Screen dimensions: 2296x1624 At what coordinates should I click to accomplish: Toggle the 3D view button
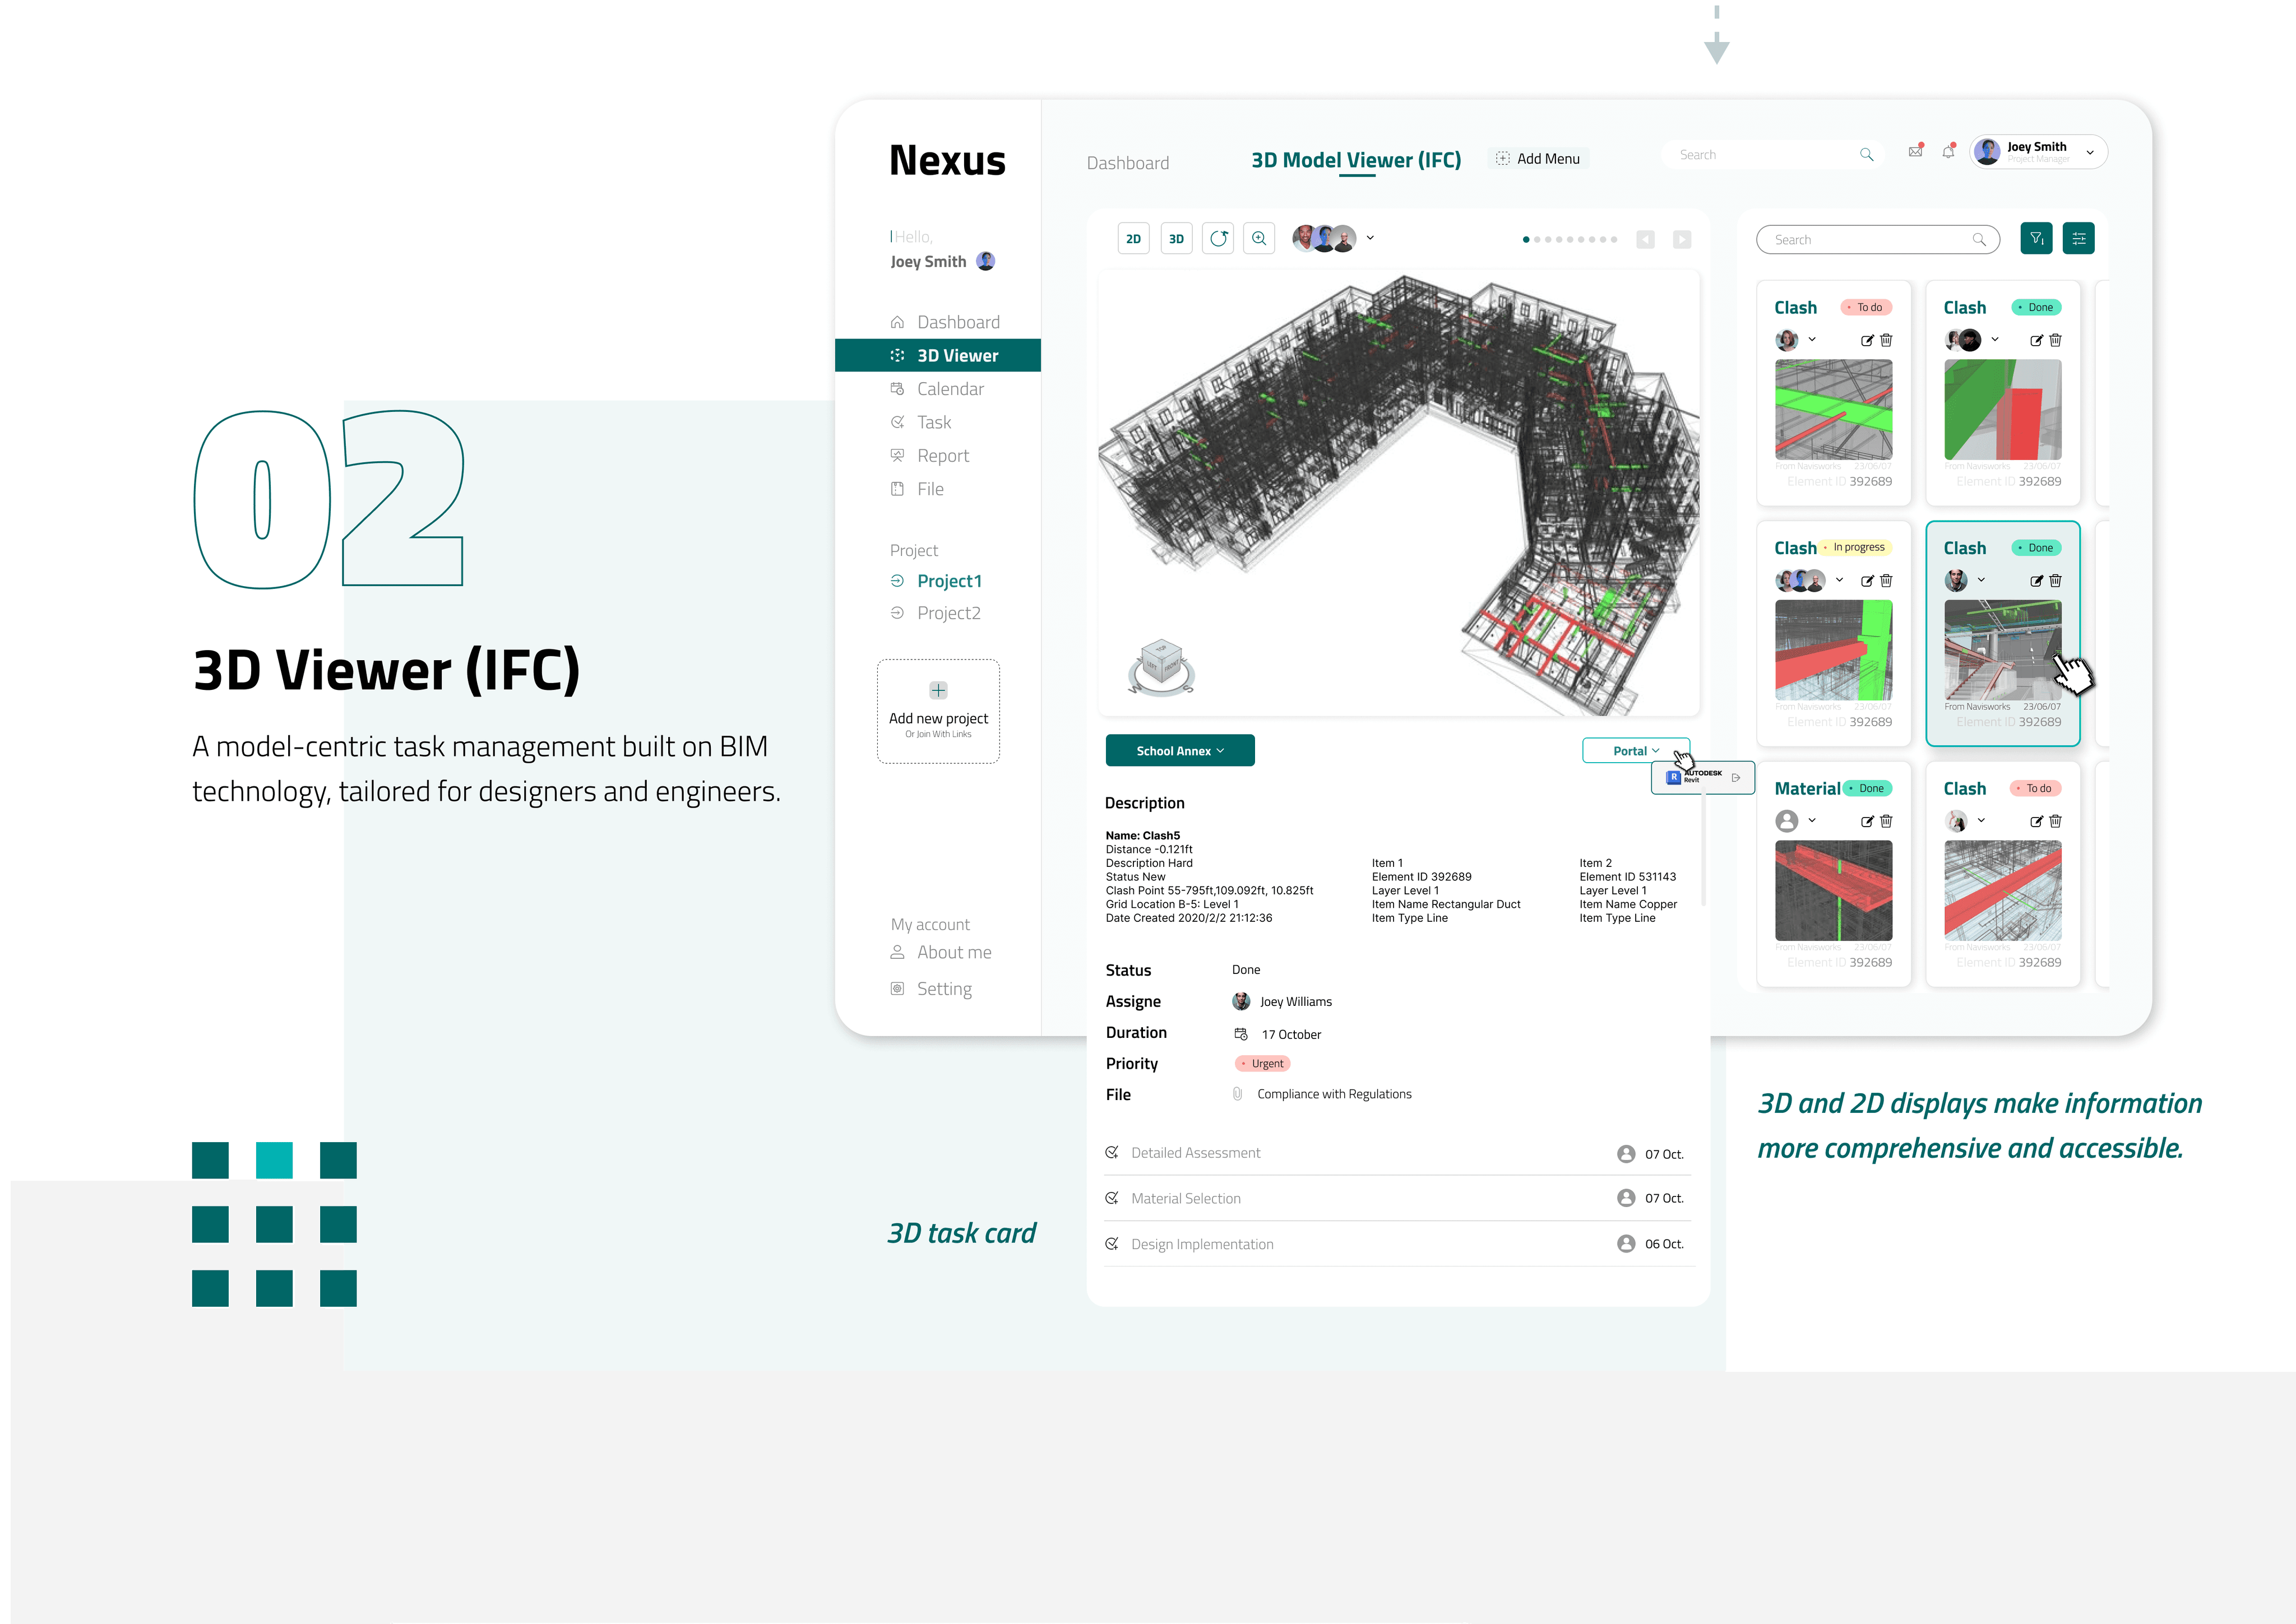pyautogui.click(x=1176, y=239)
